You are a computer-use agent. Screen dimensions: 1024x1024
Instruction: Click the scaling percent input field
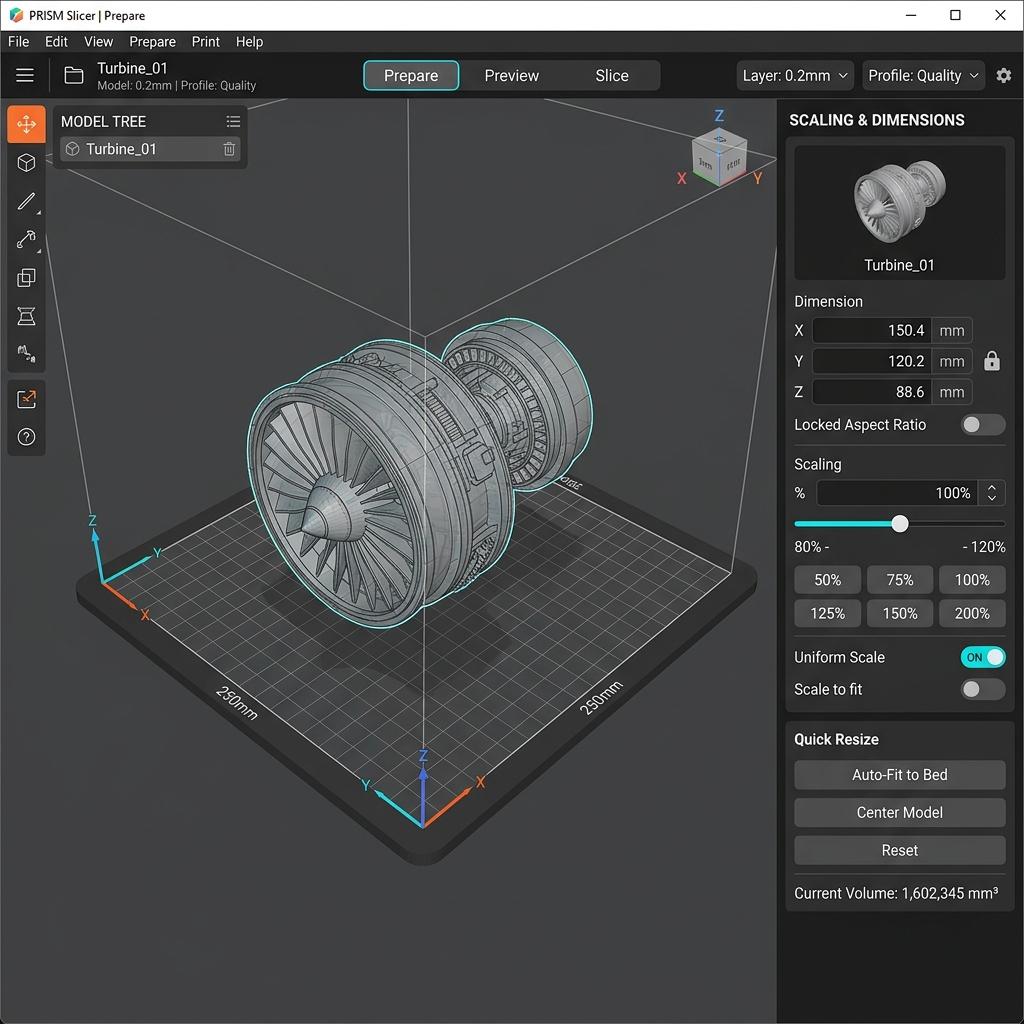point(897,493)
